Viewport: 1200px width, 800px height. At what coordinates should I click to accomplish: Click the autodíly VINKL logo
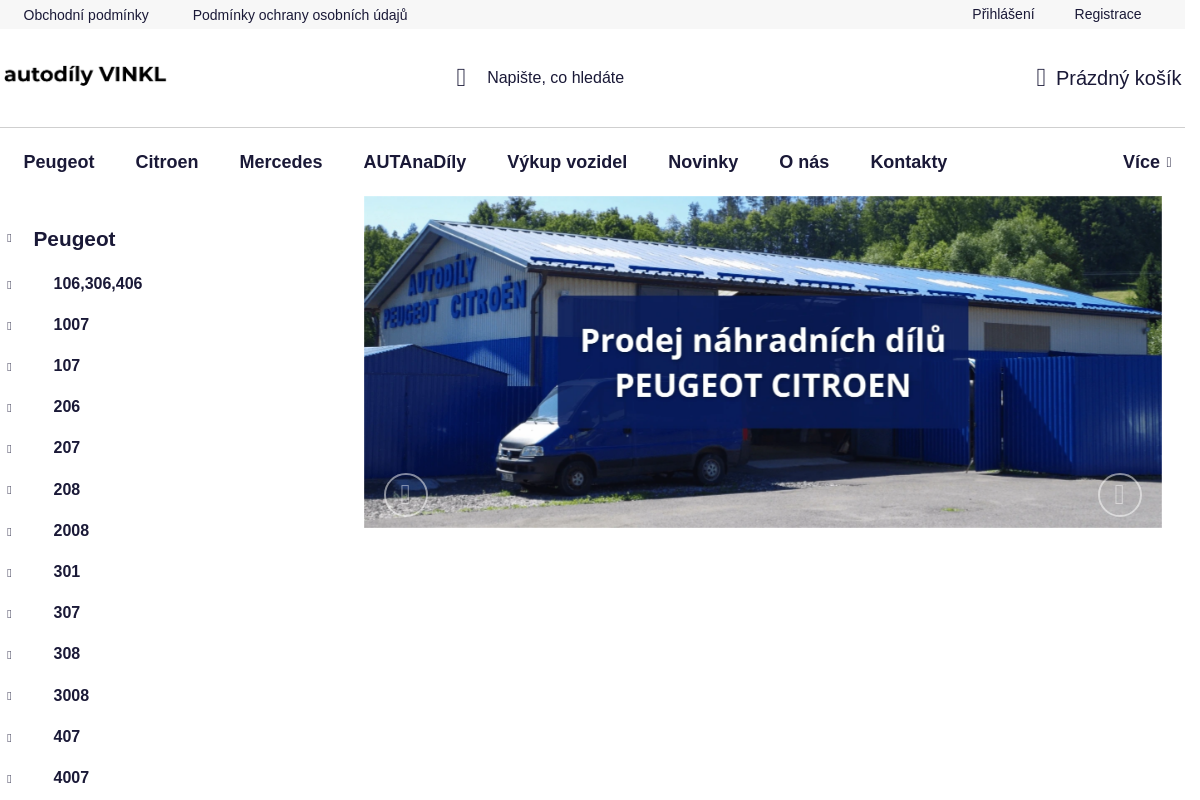point(85,74)
